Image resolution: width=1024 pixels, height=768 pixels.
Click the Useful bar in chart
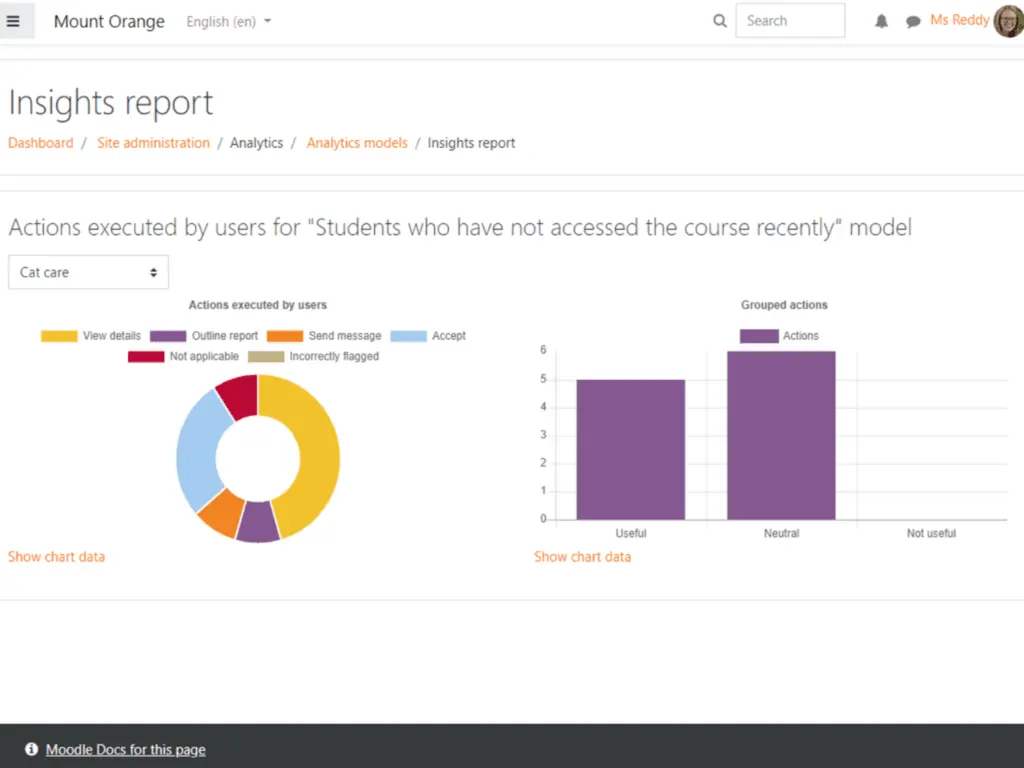point(631,450)
